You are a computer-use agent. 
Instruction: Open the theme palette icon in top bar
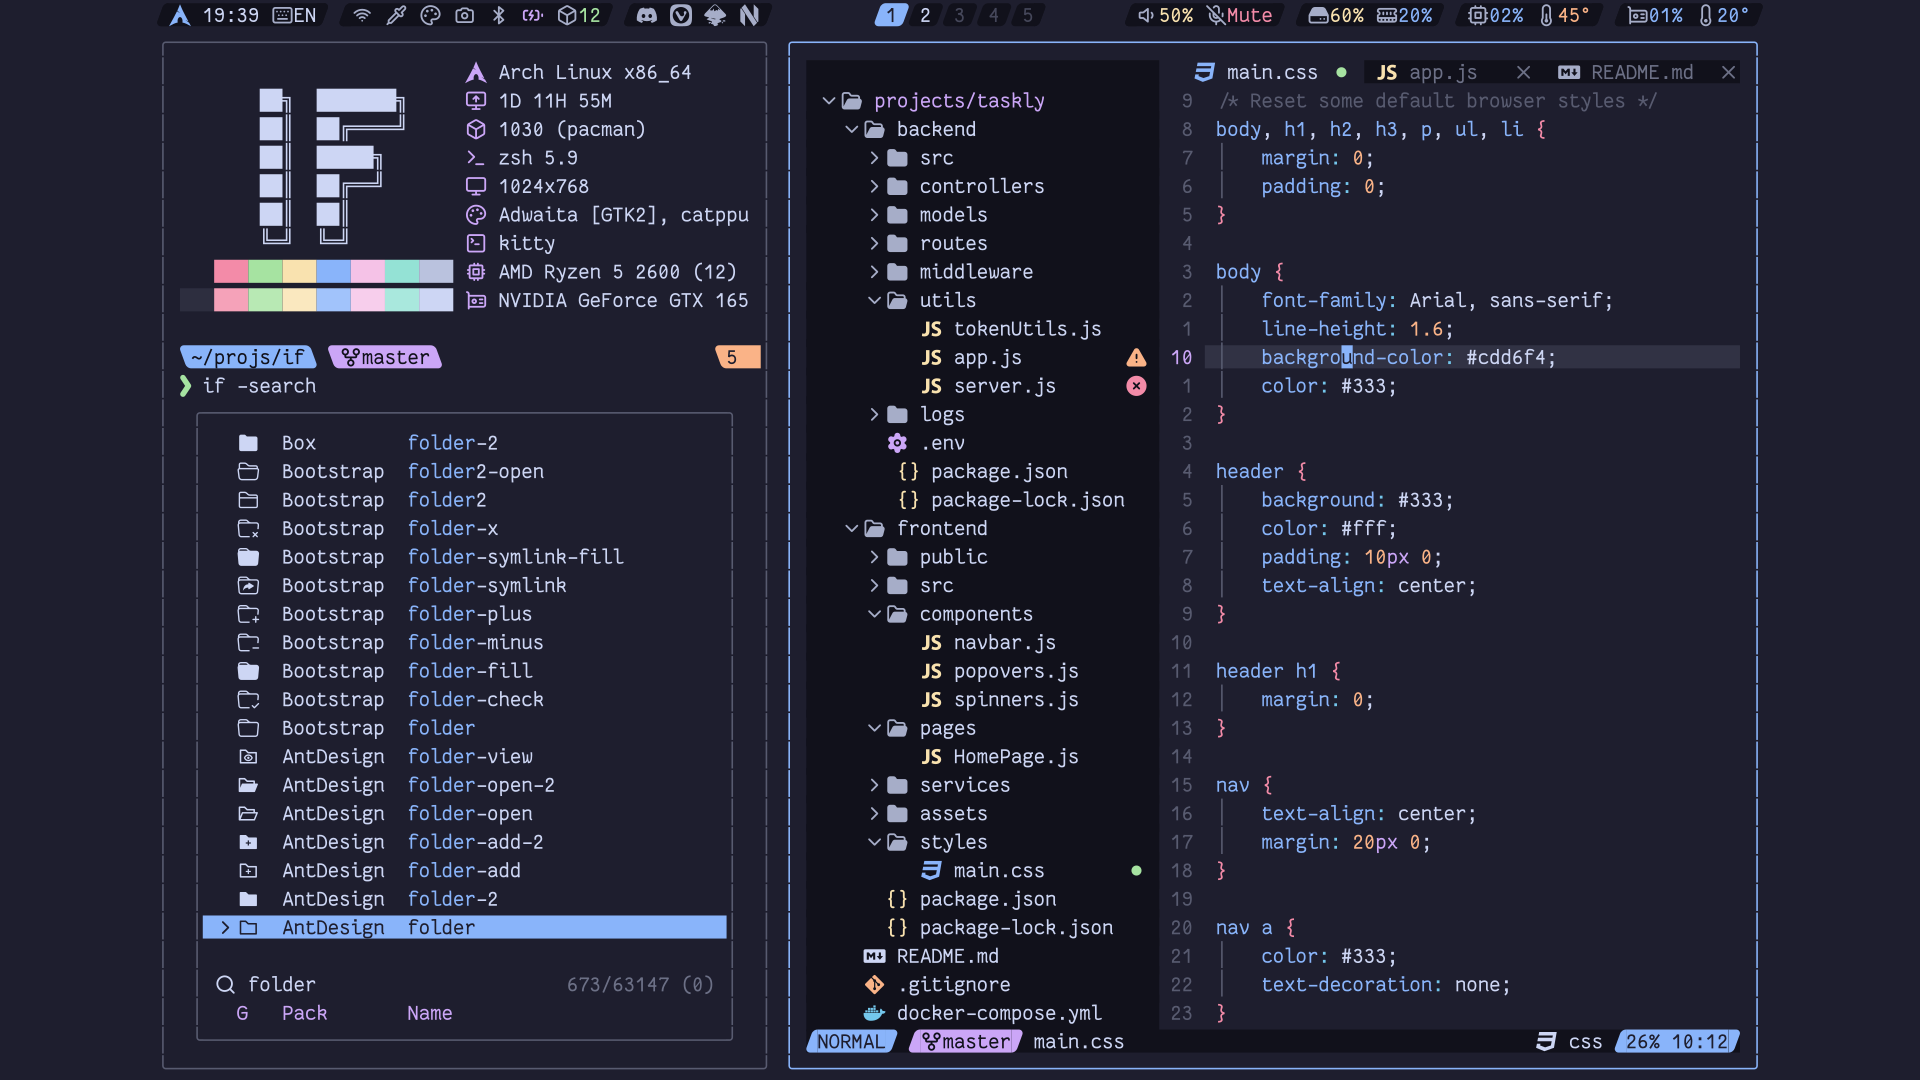[x=430, y=15]
